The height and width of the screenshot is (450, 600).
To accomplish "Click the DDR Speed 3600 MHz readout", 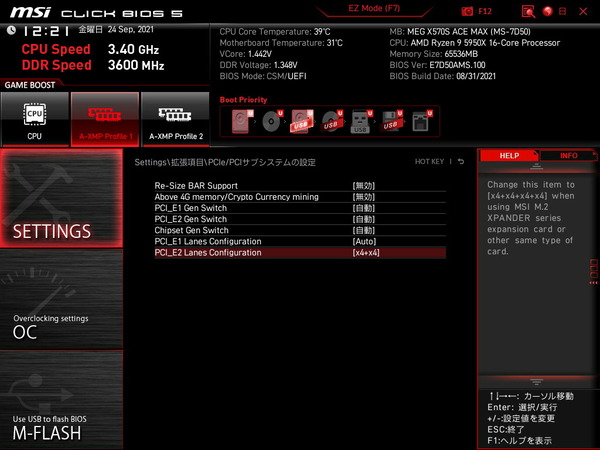I will (x=93, y=65).
